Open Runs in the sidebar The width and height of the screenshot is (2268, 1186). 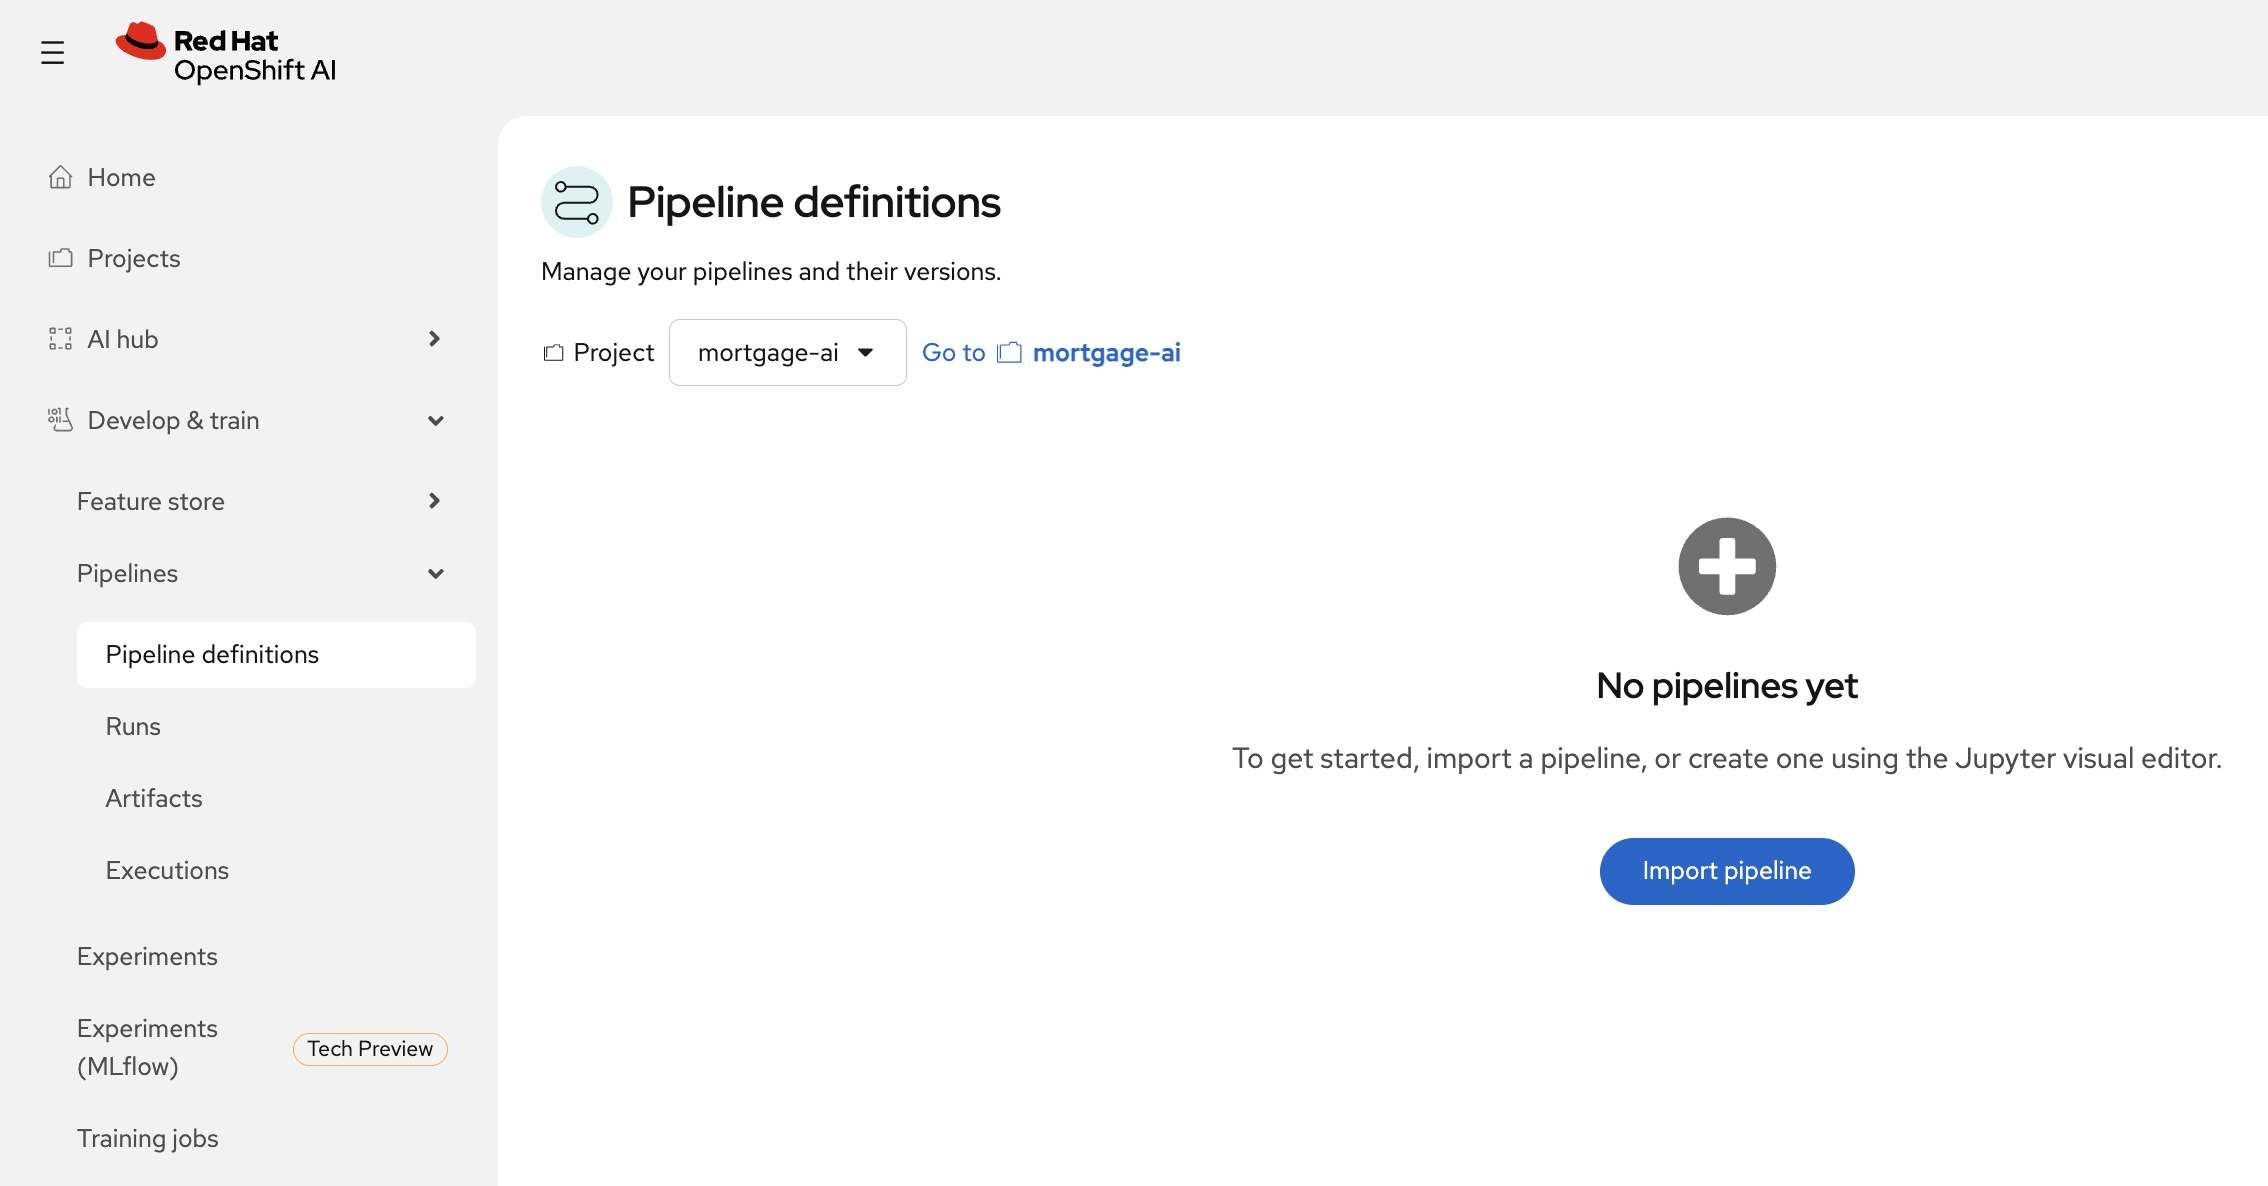(133, 726)
